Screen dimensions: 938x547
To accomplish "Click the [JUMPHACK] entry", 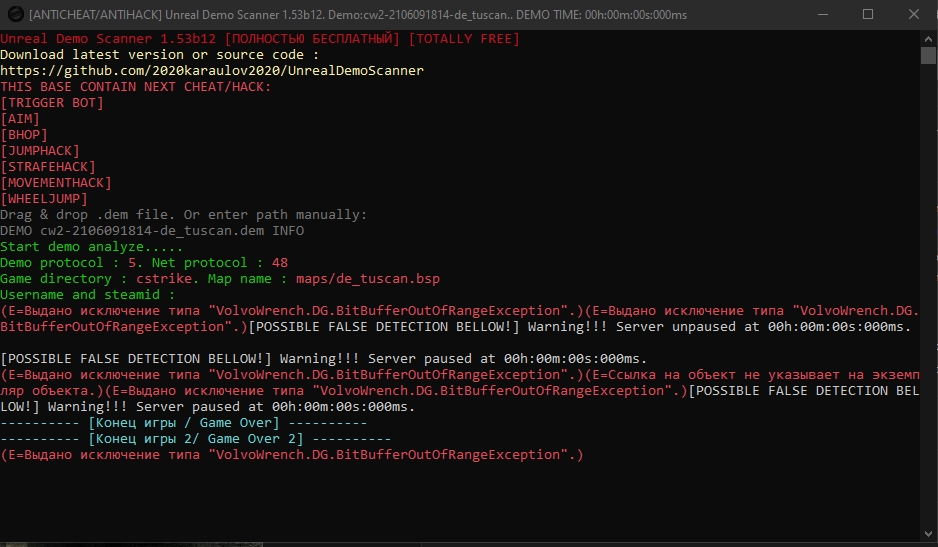I will click(40, 151).
